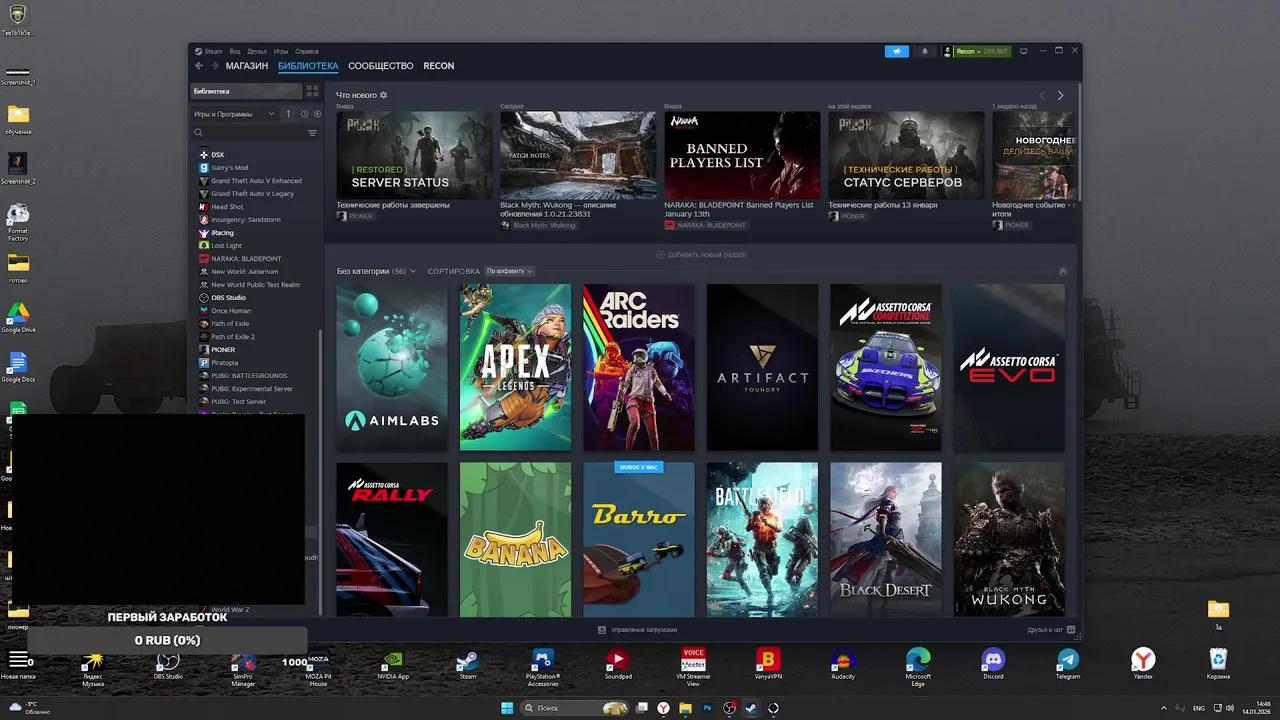
Task: Toggle the ready-to-play filter icon
Action: click(317, 114)
